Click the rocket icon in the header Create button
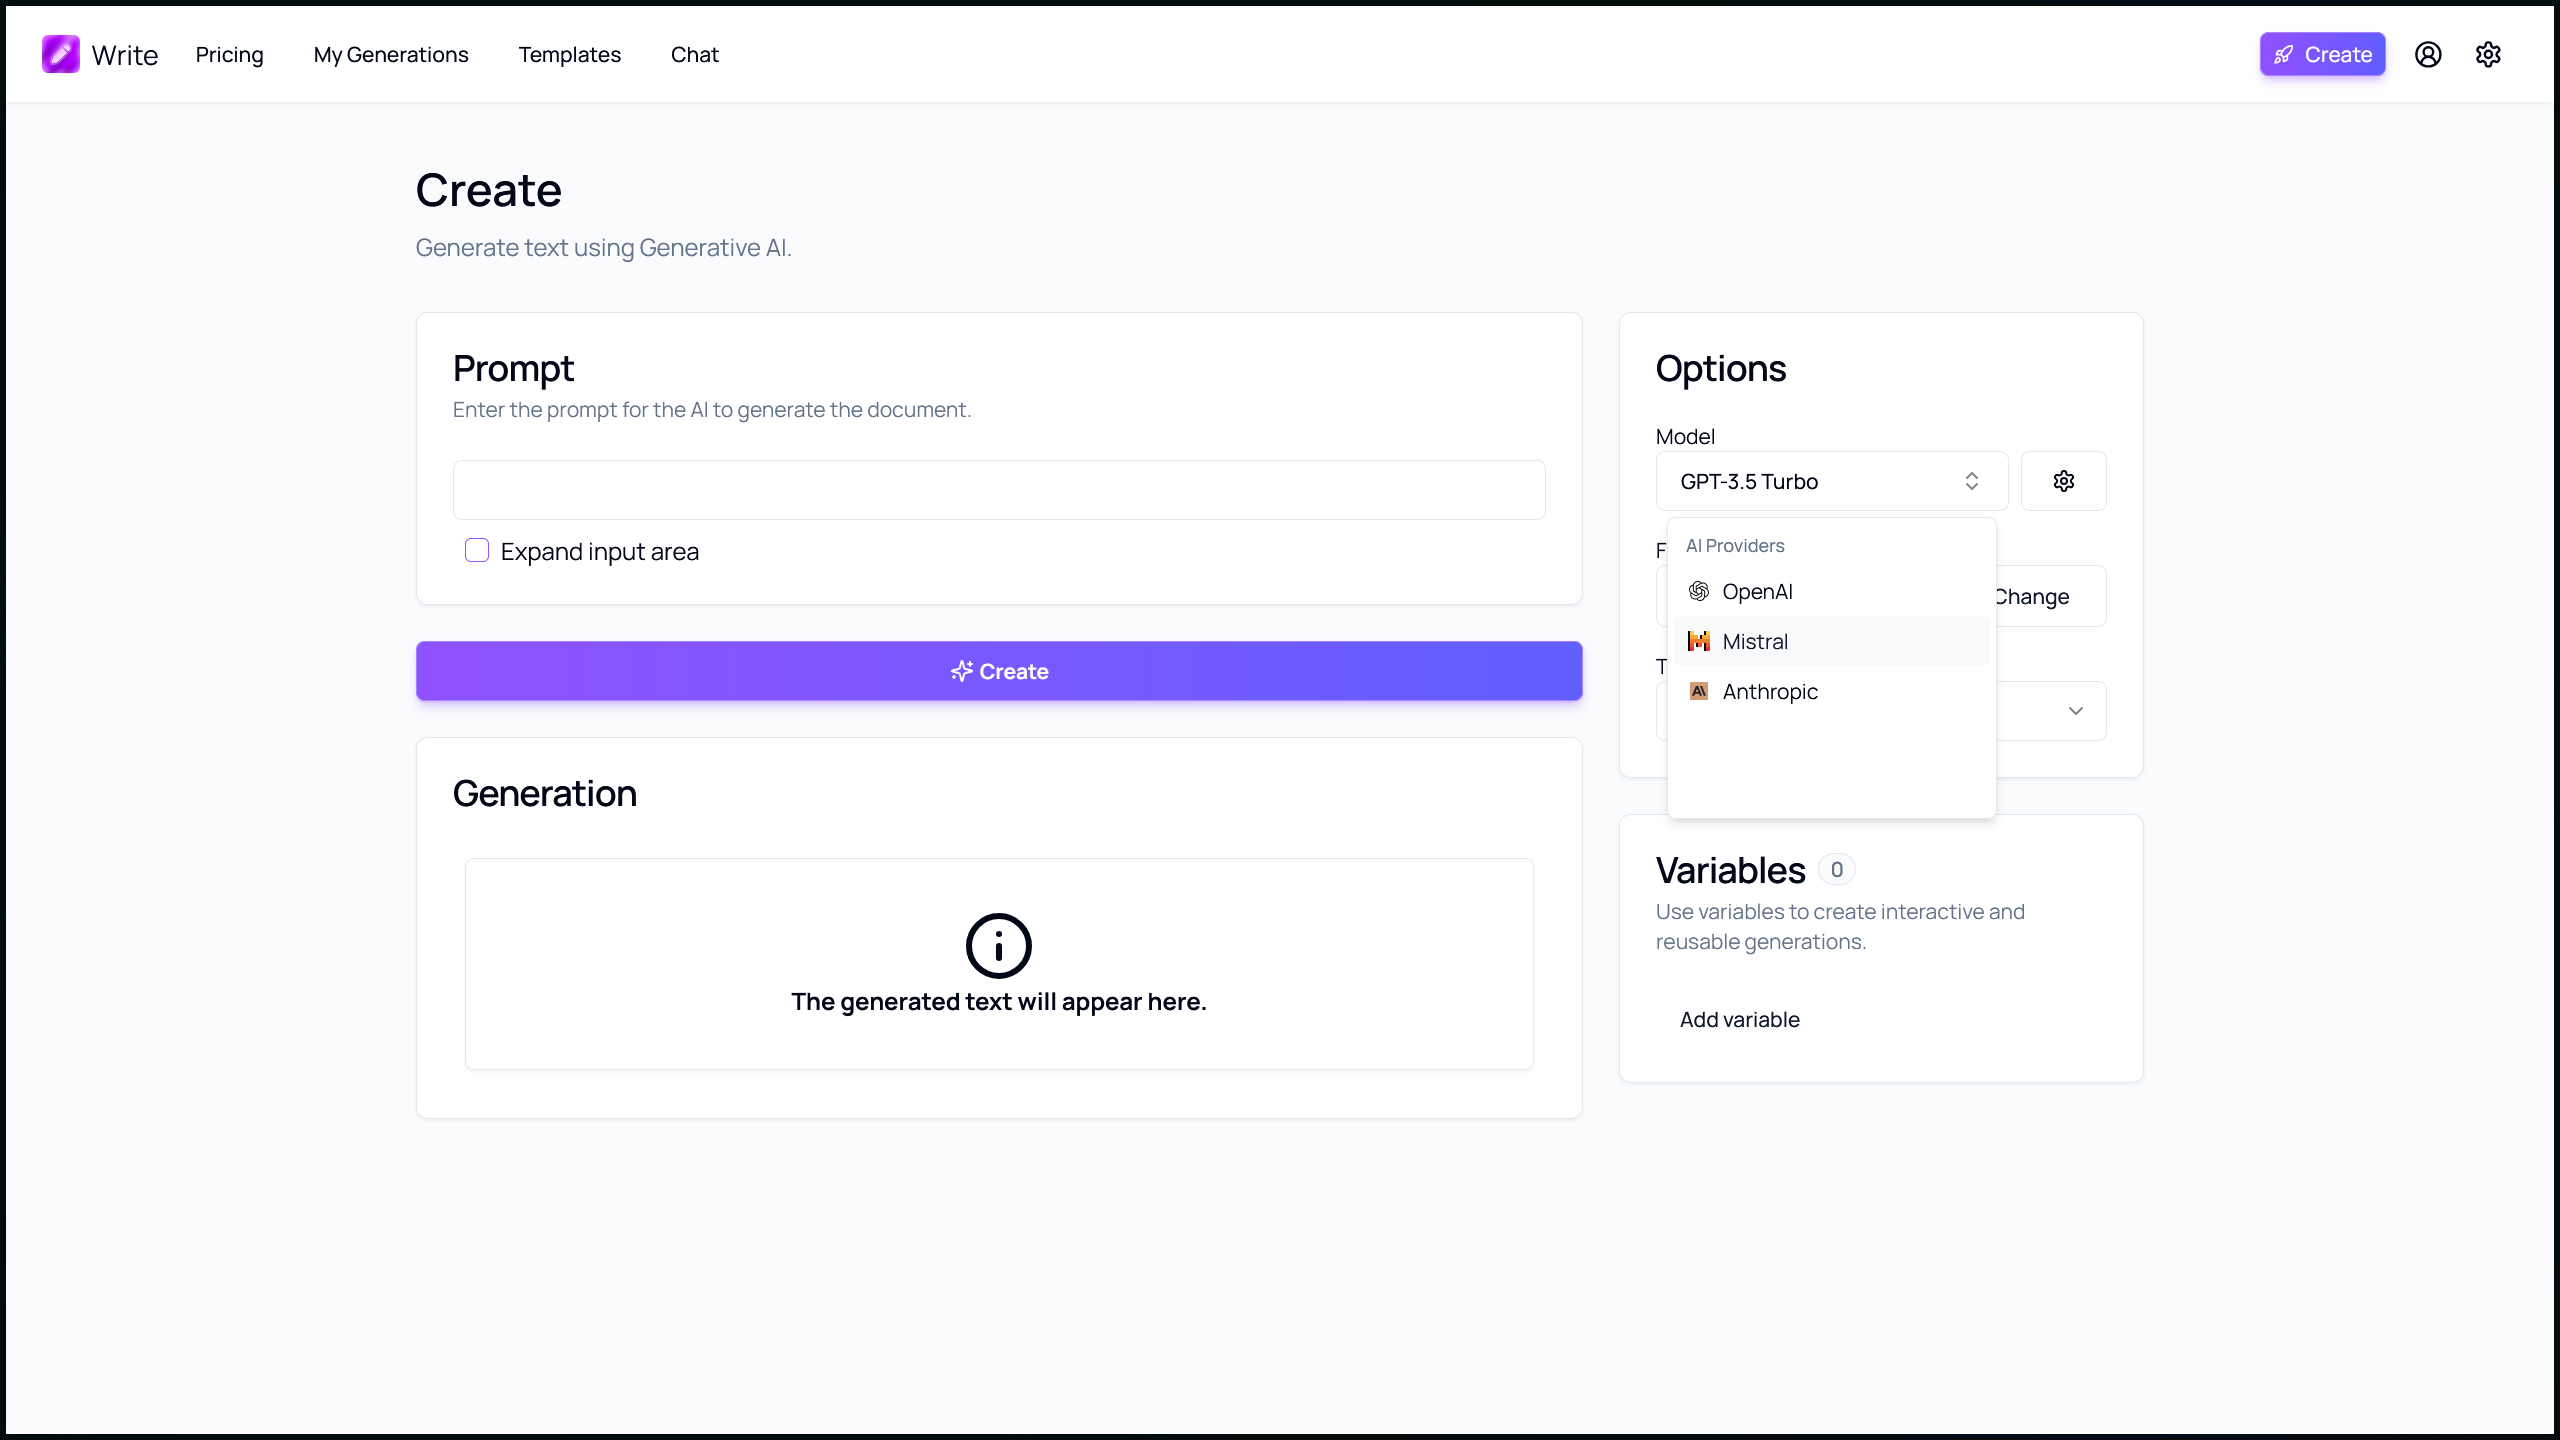 (x=2284, y=54)
